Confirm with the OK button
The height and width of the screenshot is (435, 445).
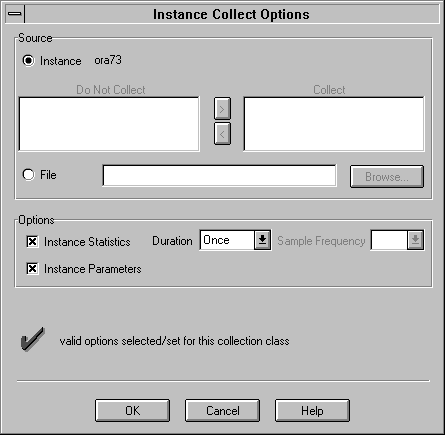[132, 410]
